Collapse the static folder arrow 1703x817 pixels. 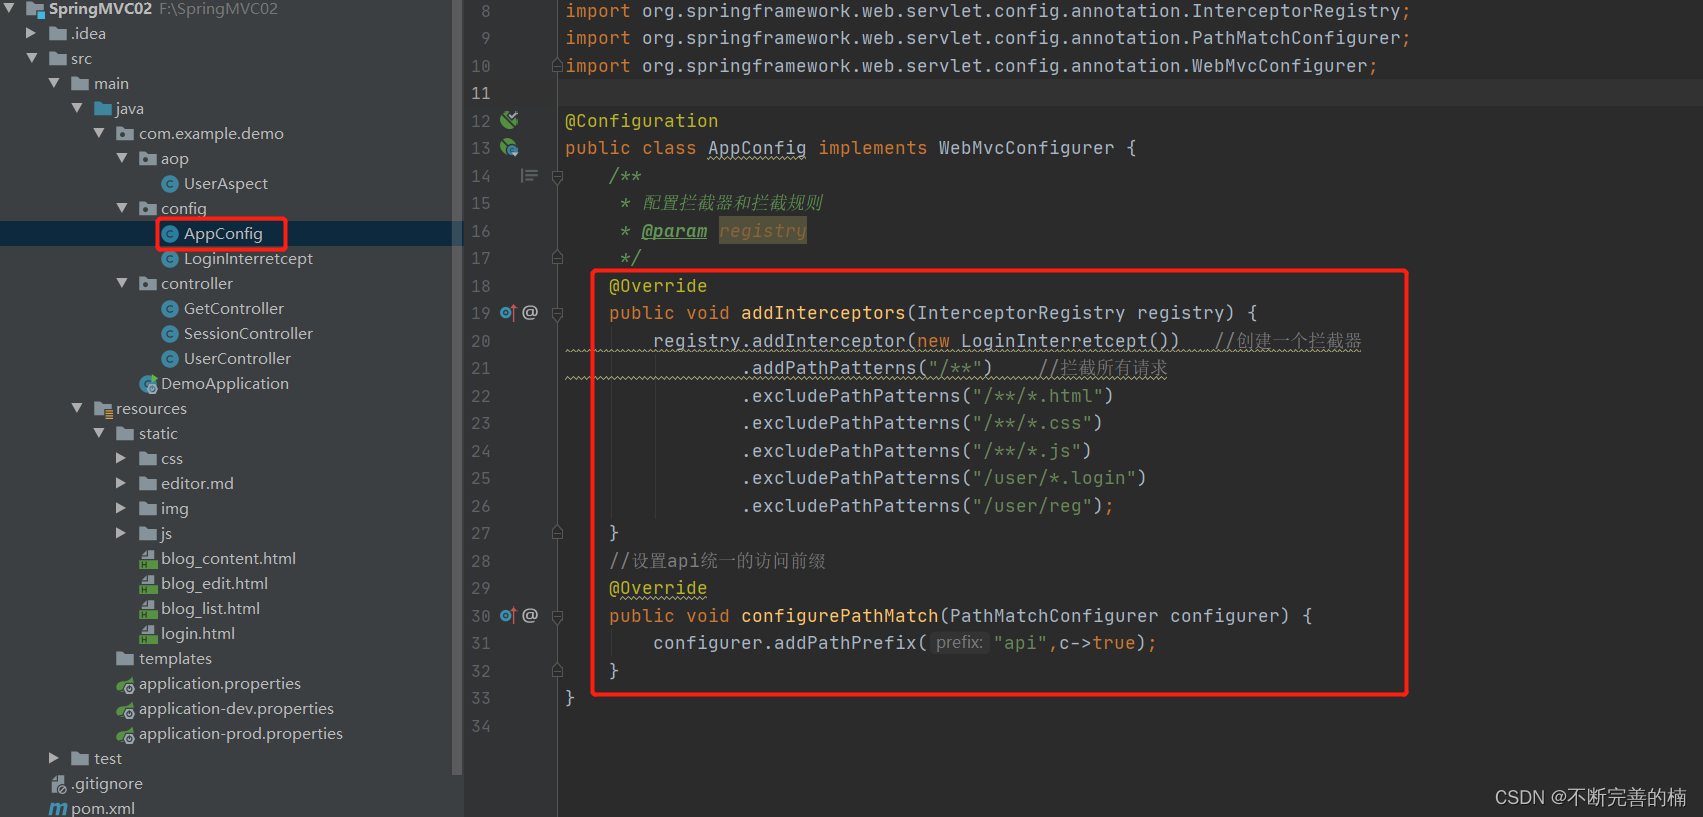(99, 433)
